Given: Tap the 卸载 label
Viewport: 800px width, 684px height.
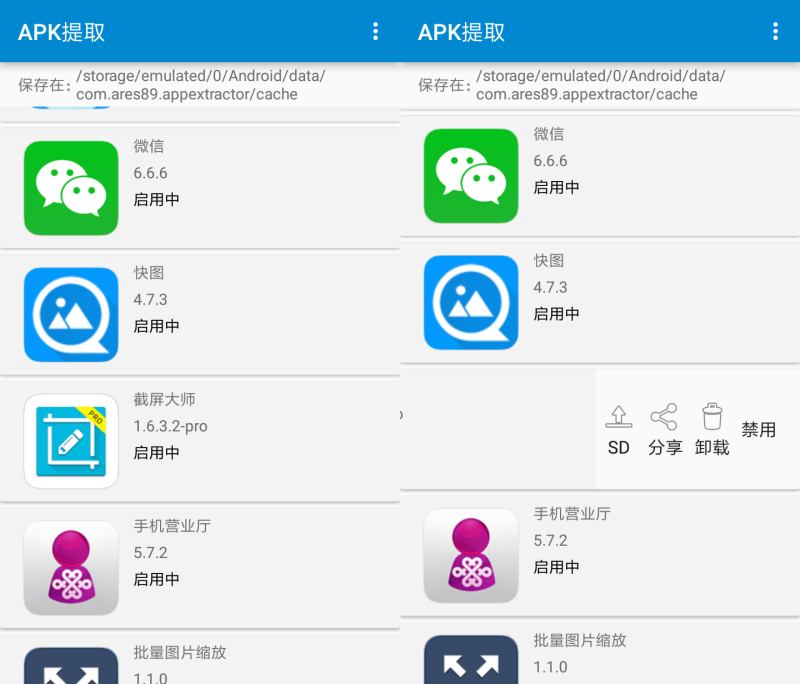Looking at the screenshot, I should [712, 447].
